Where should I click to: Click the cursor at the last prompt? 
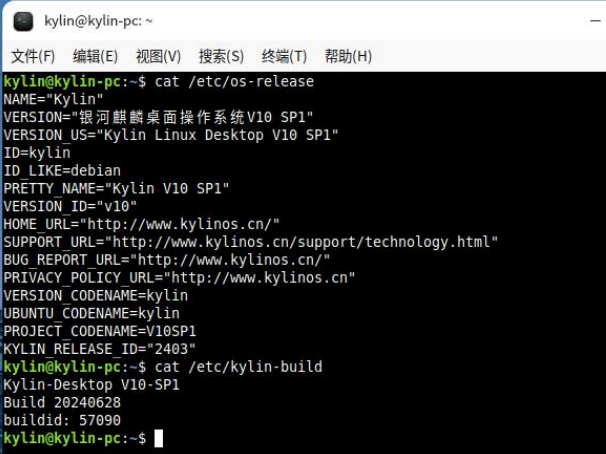click(x=158, y=438)
